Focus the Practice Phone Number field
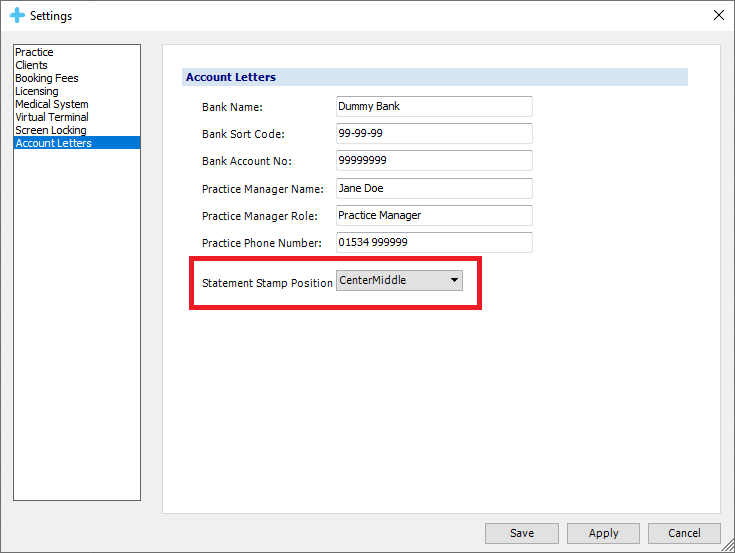 point(434,243)
